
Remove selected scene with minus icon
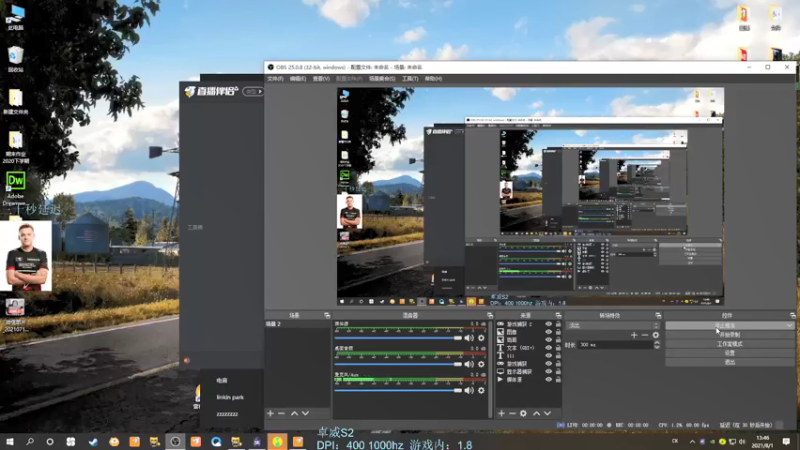tap(281, 413)
